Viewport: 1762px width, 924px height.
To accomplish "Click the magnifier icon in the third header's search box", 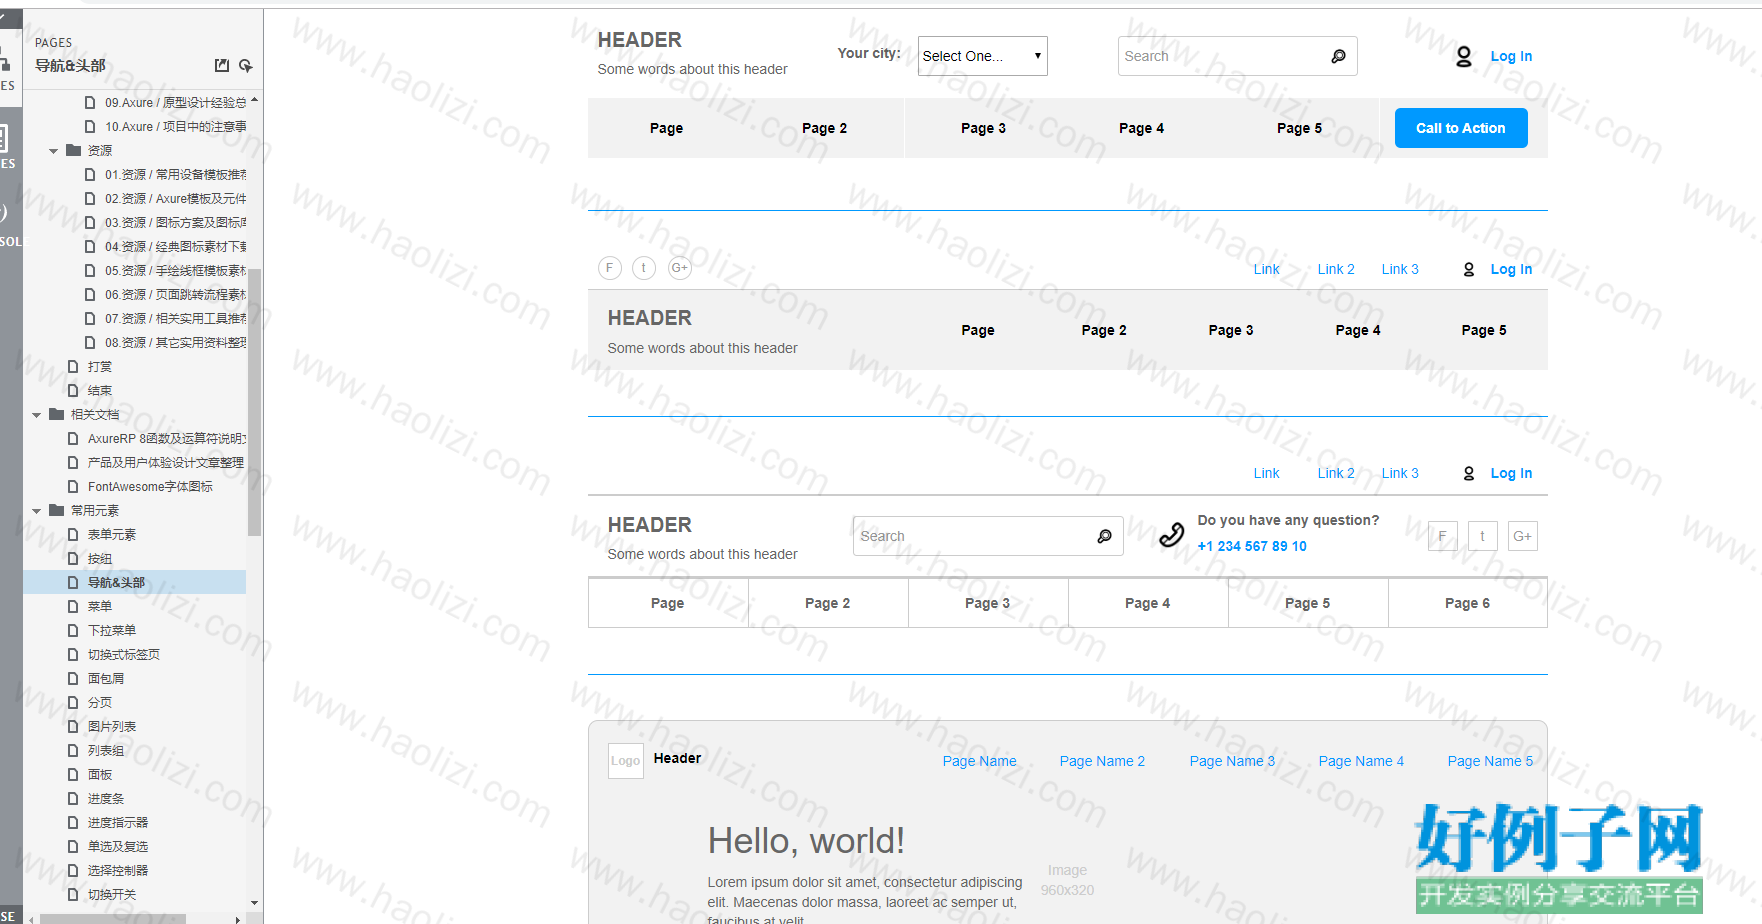I will pos(1104,536).
